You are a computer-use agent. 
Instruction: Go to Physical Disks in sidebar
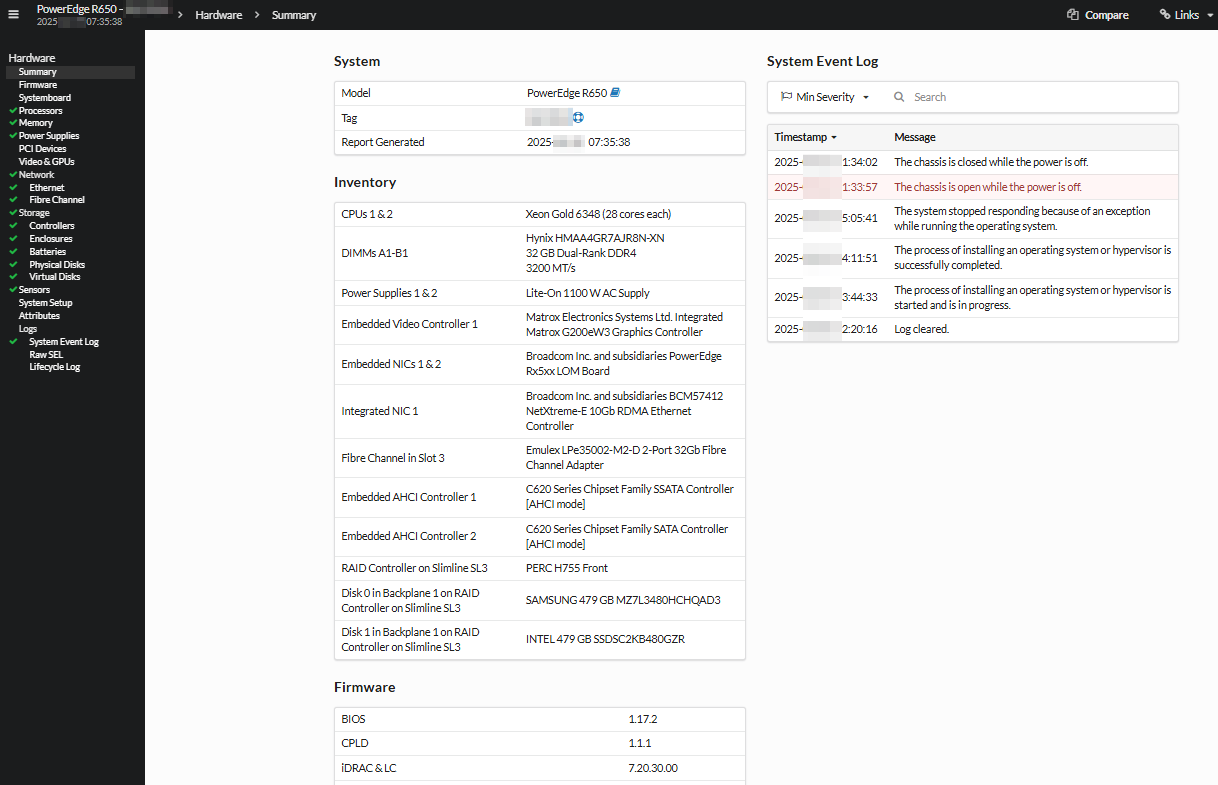pos(57,265)
